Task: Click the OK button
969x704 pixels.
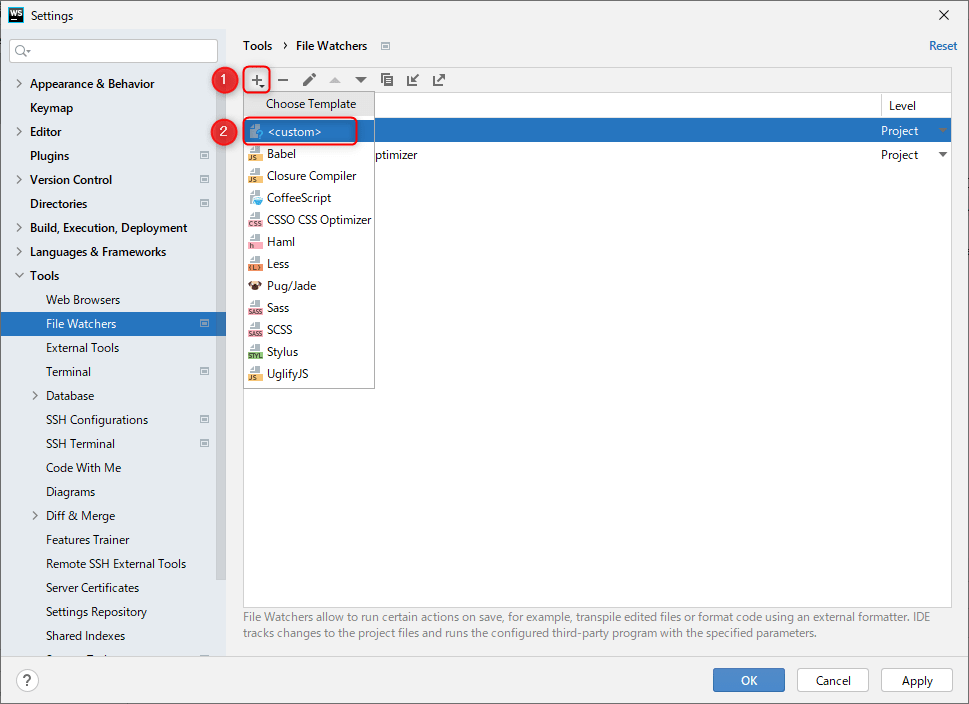Action: [x=749, y=680]
